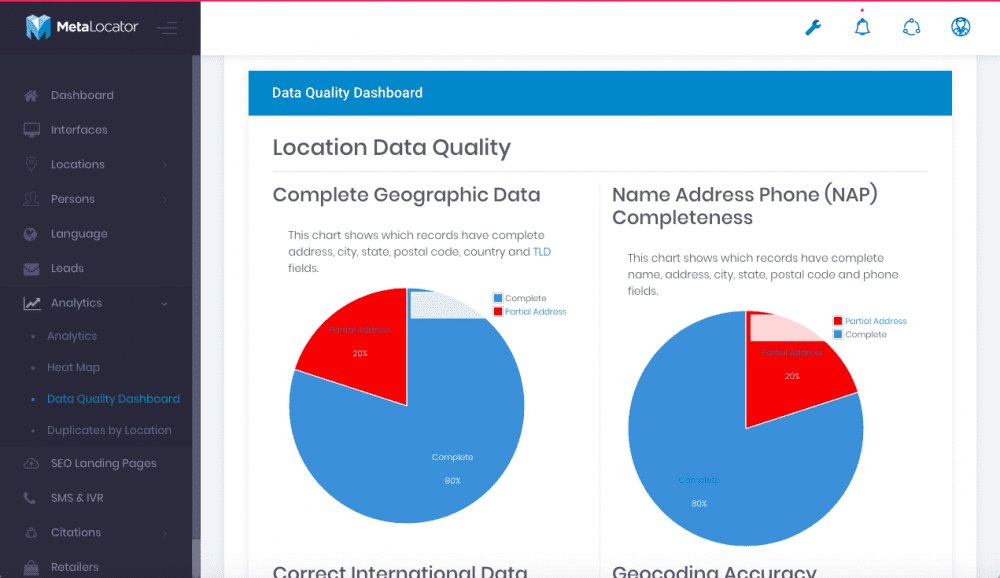This screenshot has width=1000, height=578.
Task: Click the Data Quality Dashboard header bar
Action: (600, 93)
